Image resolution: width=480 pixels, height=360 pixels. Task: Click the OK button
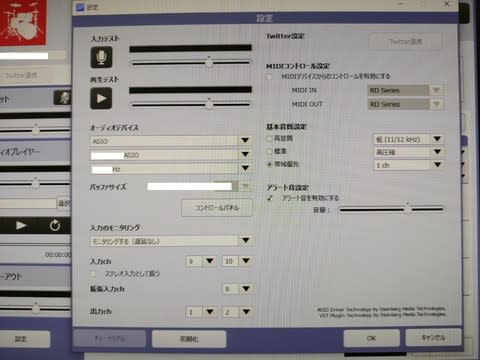coord(371,338)
